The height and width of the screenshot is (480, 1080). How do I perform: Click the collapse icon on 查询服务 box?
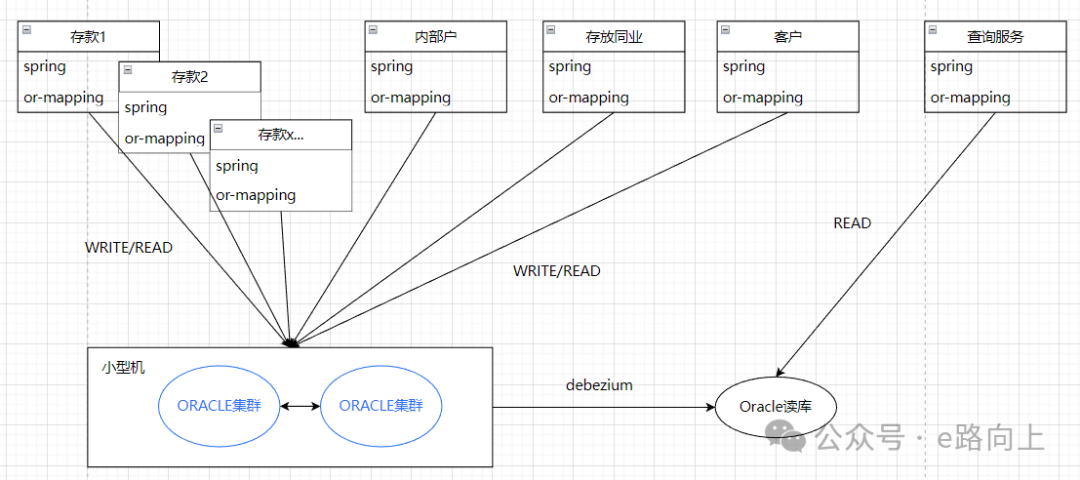pos(932,30)
